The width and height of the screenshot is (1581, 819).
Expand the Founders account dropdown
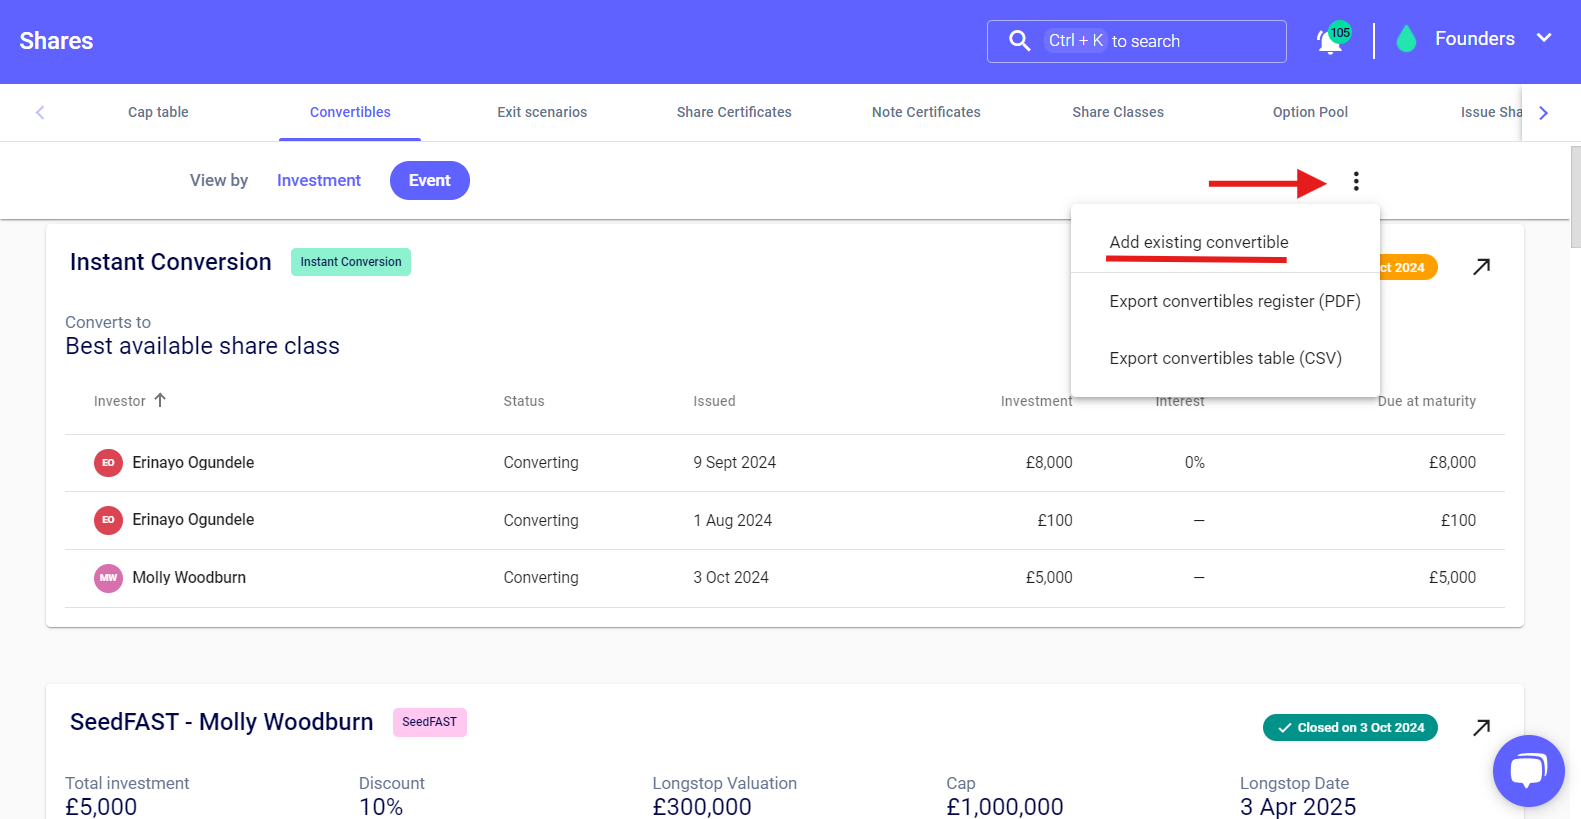[x=1543, y=39]
